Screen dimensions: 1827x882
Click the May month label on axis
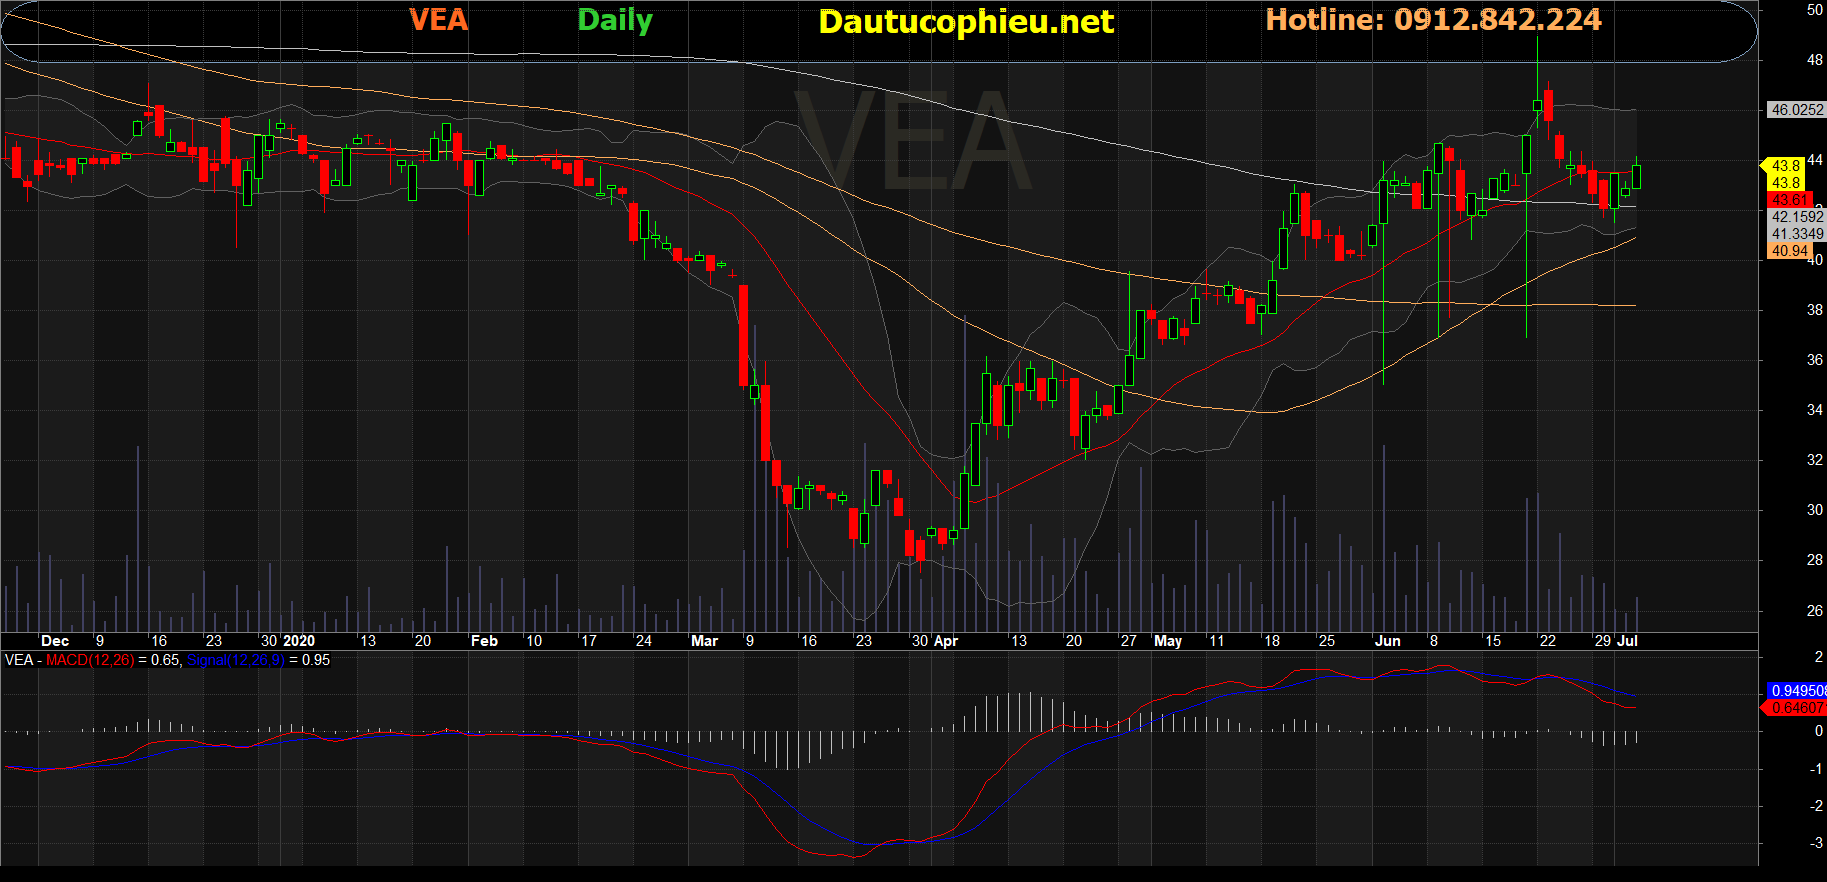point(1167,641)
